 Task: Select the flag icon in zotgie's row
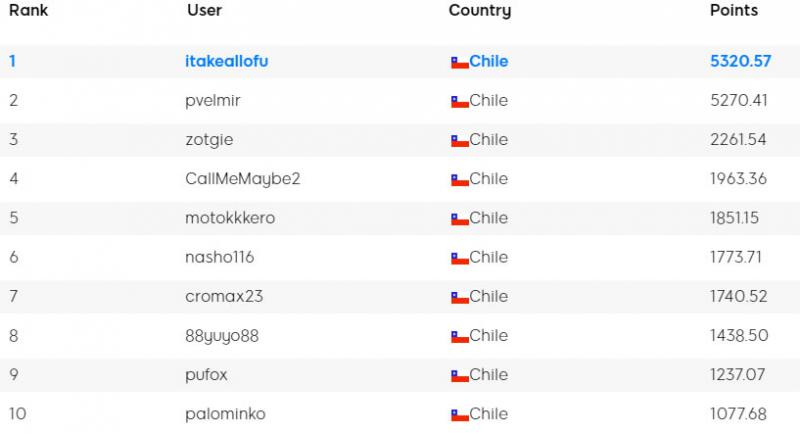pyautogui.click(x=460, y=141)
